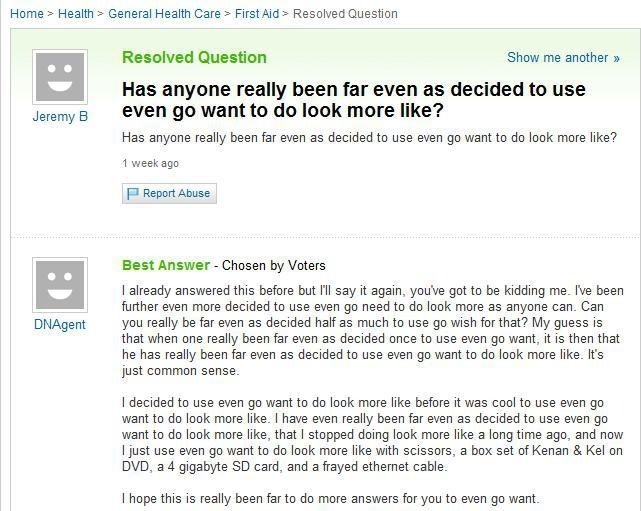The image size is (641, 511).
Task: View DNAgent's profile name link
Action: coord(60,325)
